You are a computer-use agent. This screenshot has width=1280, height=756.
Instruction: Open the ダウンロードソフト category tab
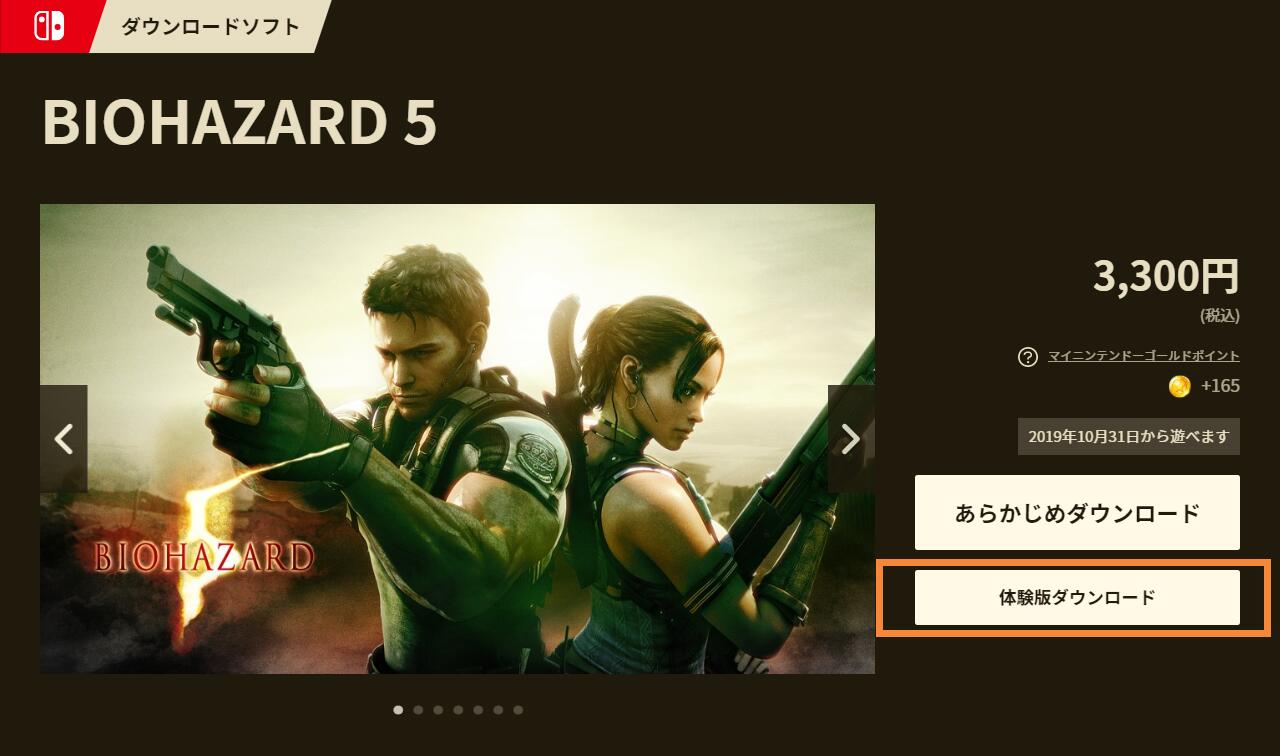pyautogui.click(x=210, y=26)
